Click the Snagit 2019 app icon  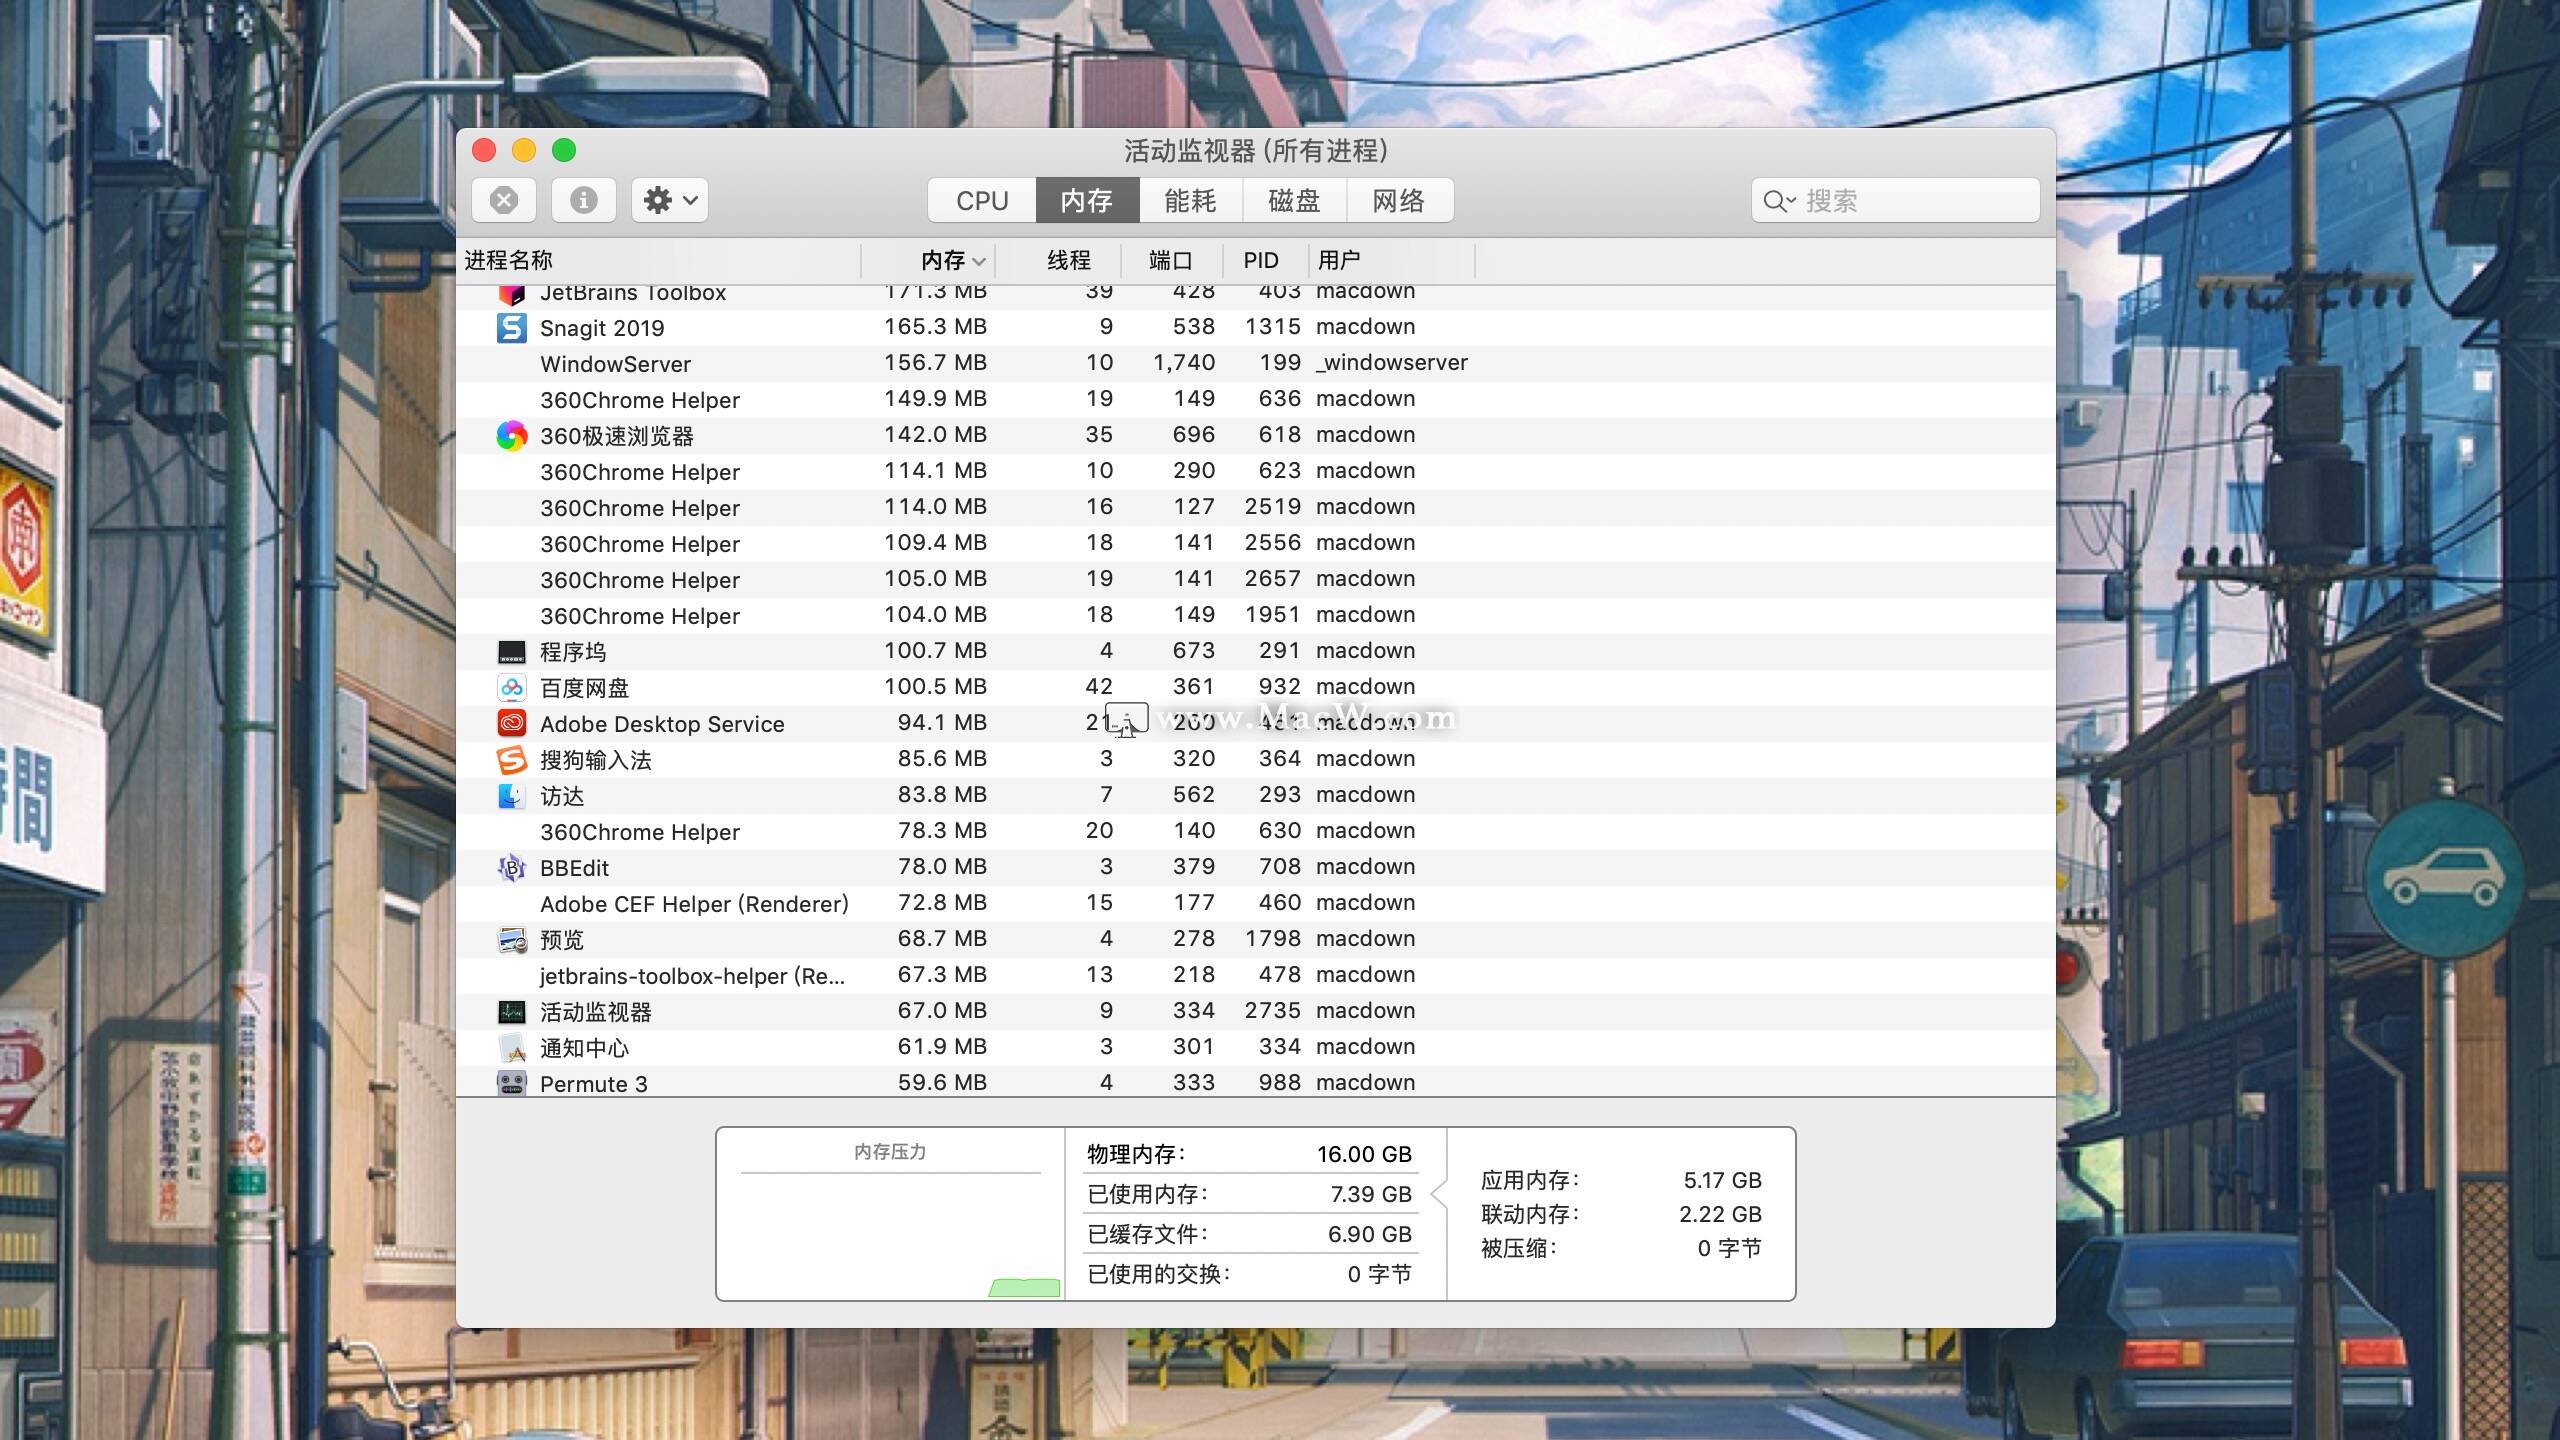(x=512, y=328)
